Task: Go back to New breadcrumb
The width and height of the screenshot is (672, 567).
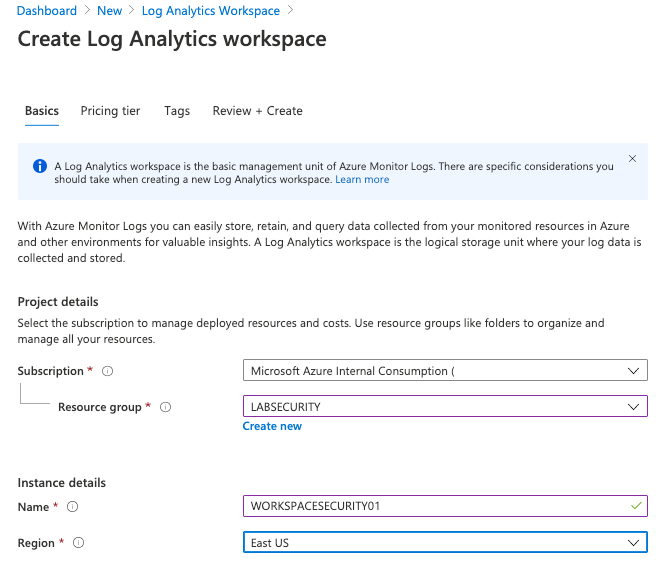Action: pyautogui.click(x=109, y=11)
